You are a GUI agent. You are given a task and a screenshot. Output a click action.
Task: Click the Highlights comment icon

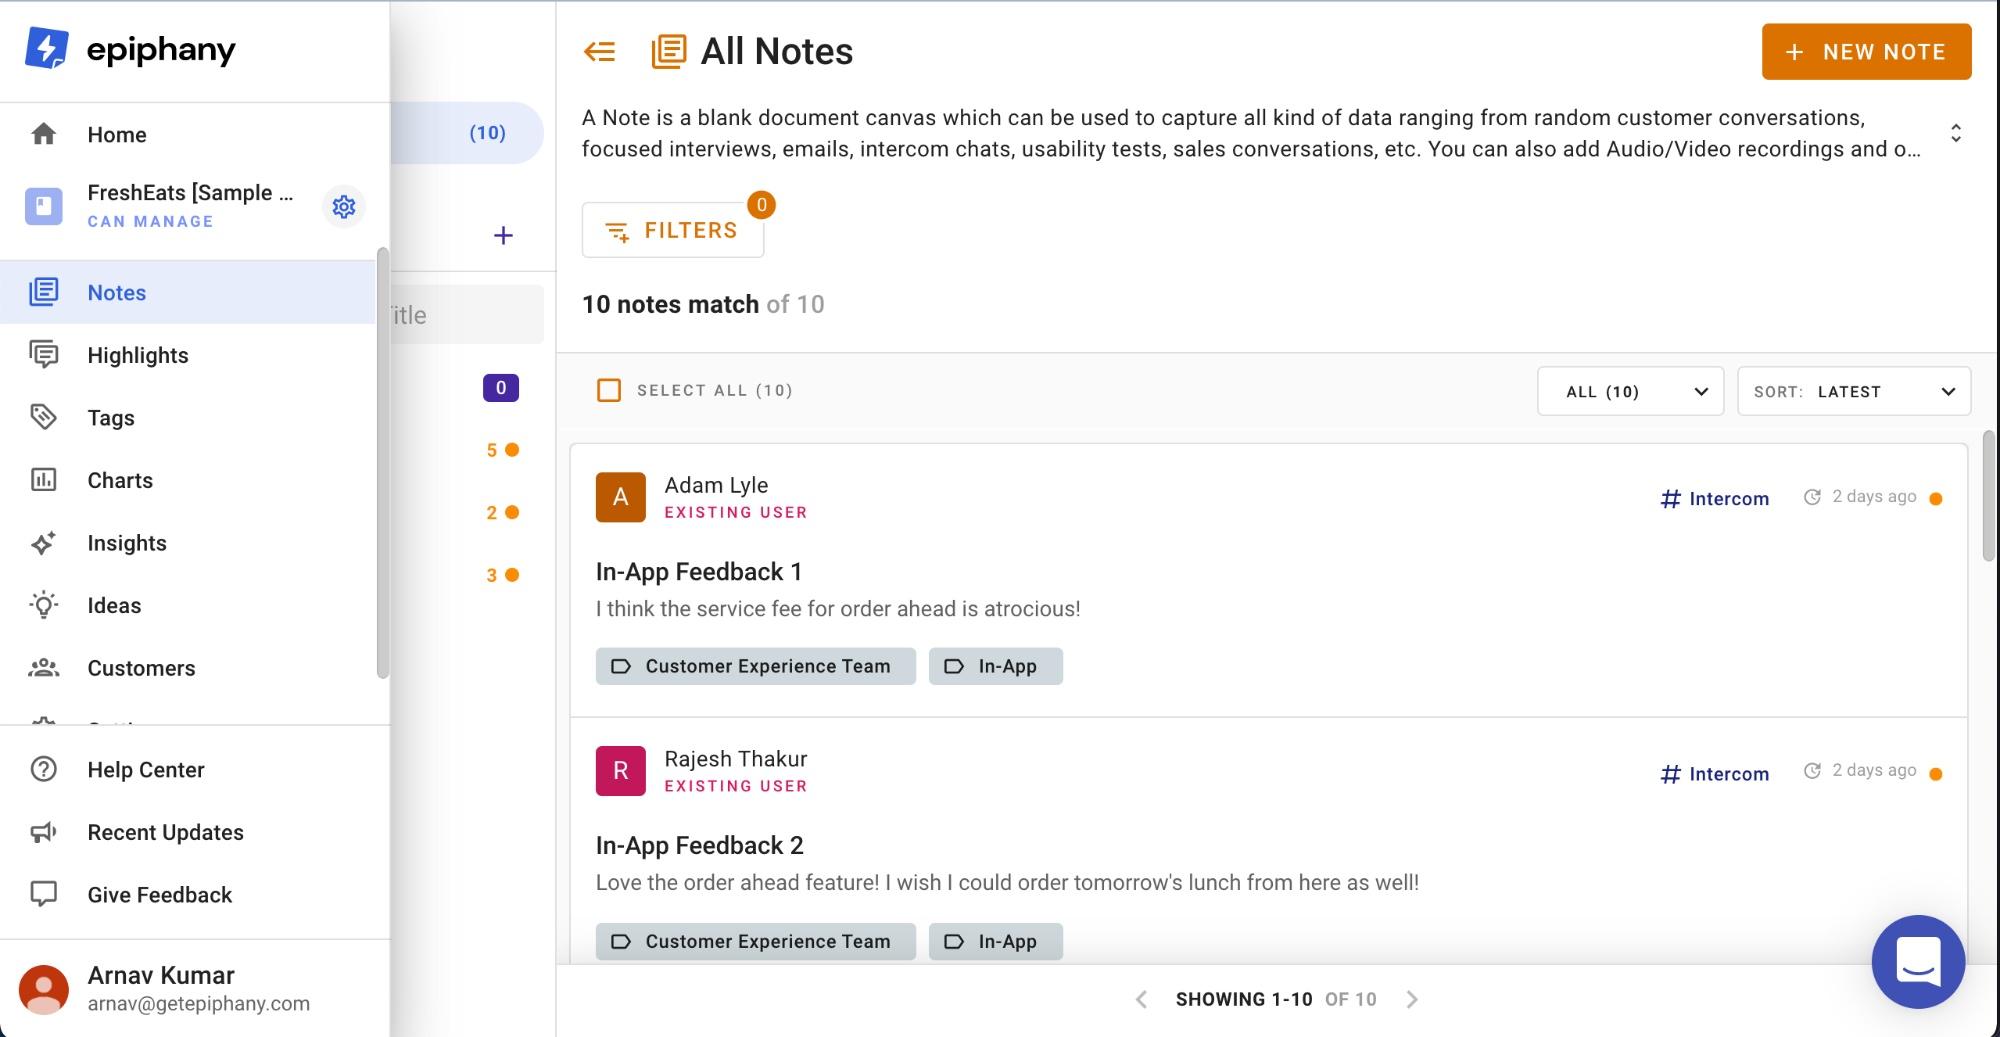point(43,355)
